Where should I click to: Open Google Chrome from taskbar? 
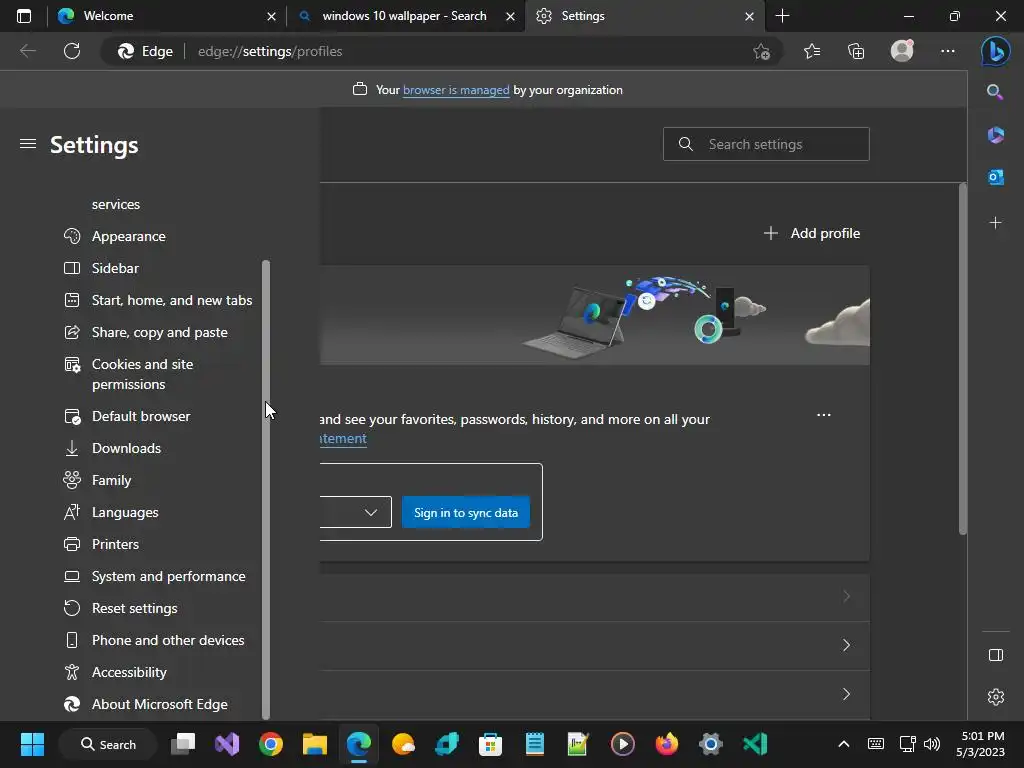click(x=270, y=744)
